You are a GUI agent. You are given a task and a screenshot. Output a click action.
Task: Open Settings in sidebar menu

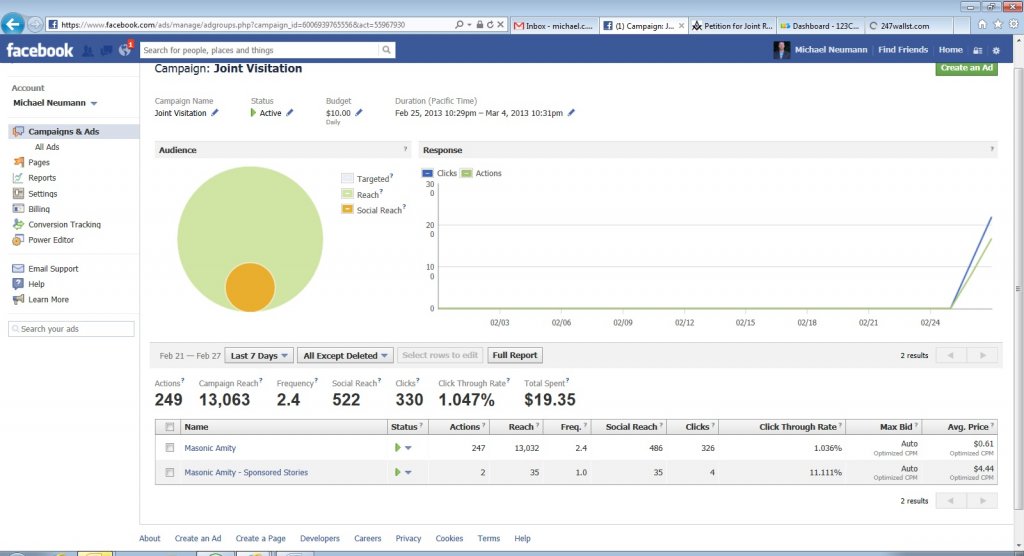42,193
